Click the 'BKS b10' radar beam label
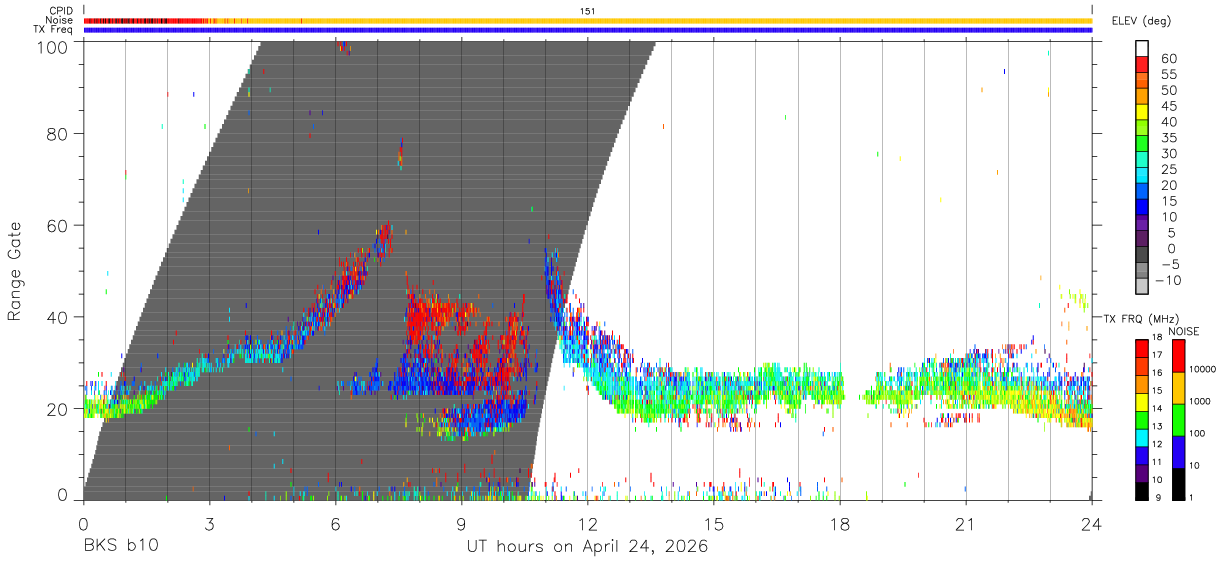The width and height of the screenshot is (1228, 567). click(x=120, y=547)
